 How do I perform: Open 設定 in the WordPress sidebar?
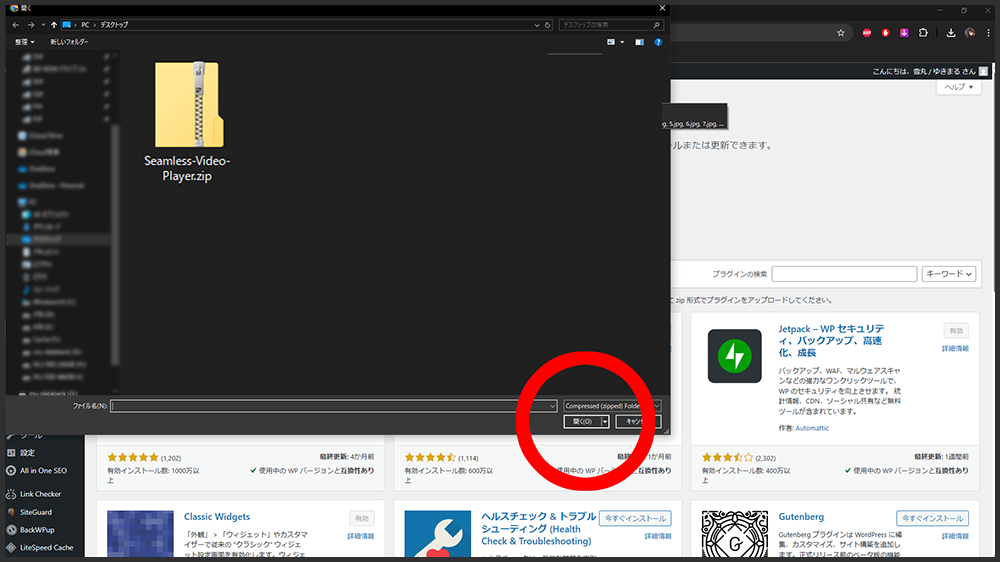[27, 453]
